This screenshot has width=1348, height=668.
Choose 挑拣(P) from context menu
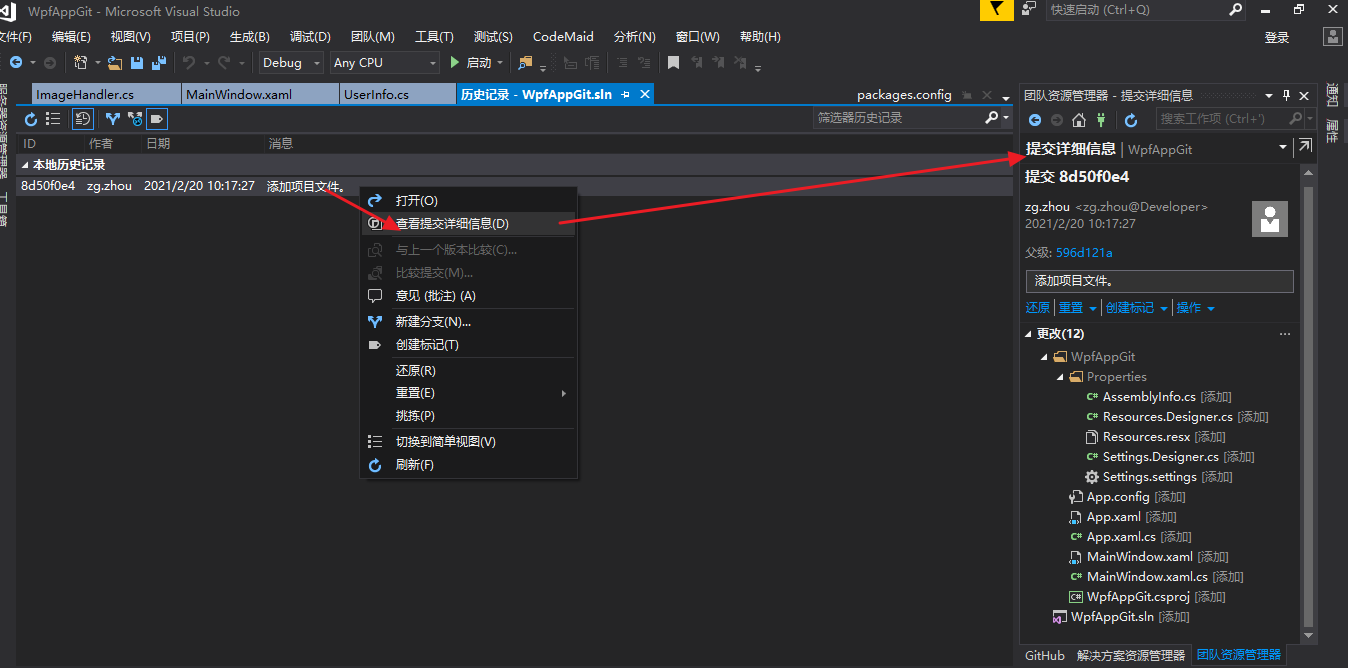coord(468,415)
